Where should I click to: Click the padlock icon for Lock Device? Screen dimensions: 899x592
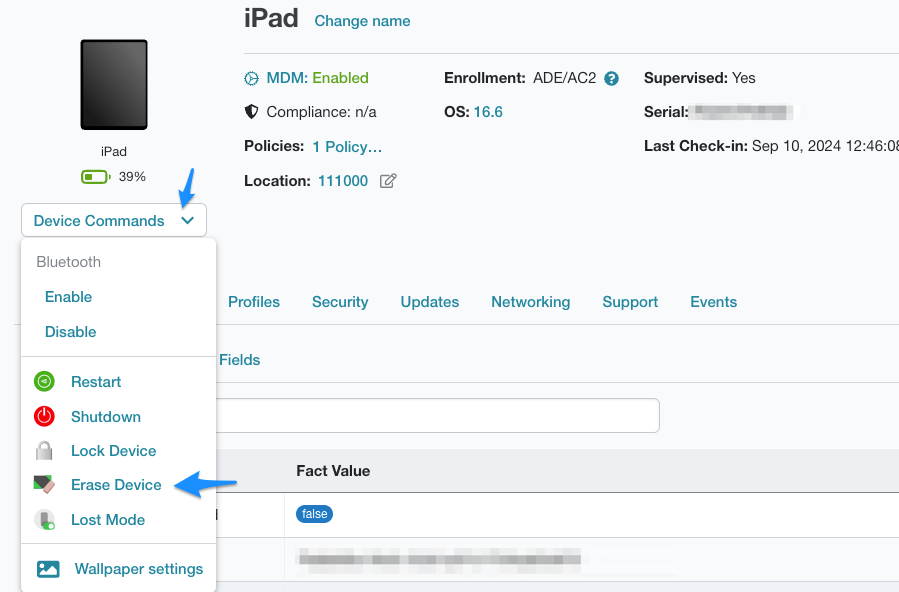click(44, 451)
